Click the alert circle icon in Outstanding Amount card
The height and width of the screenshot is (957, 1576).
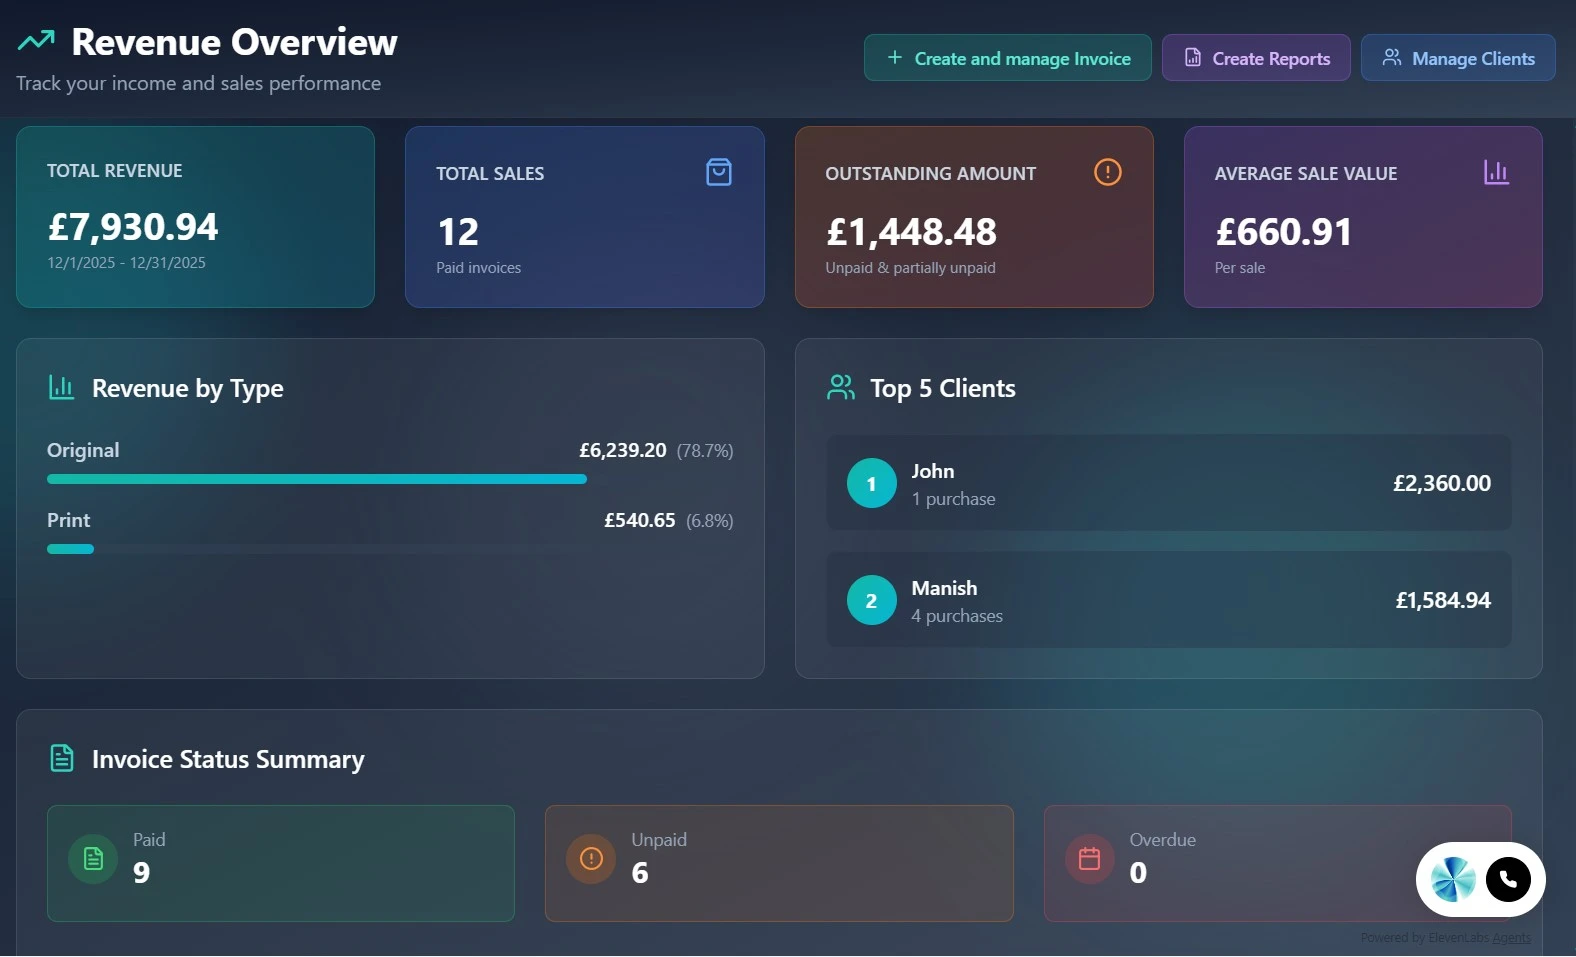tap(1108, 172)
